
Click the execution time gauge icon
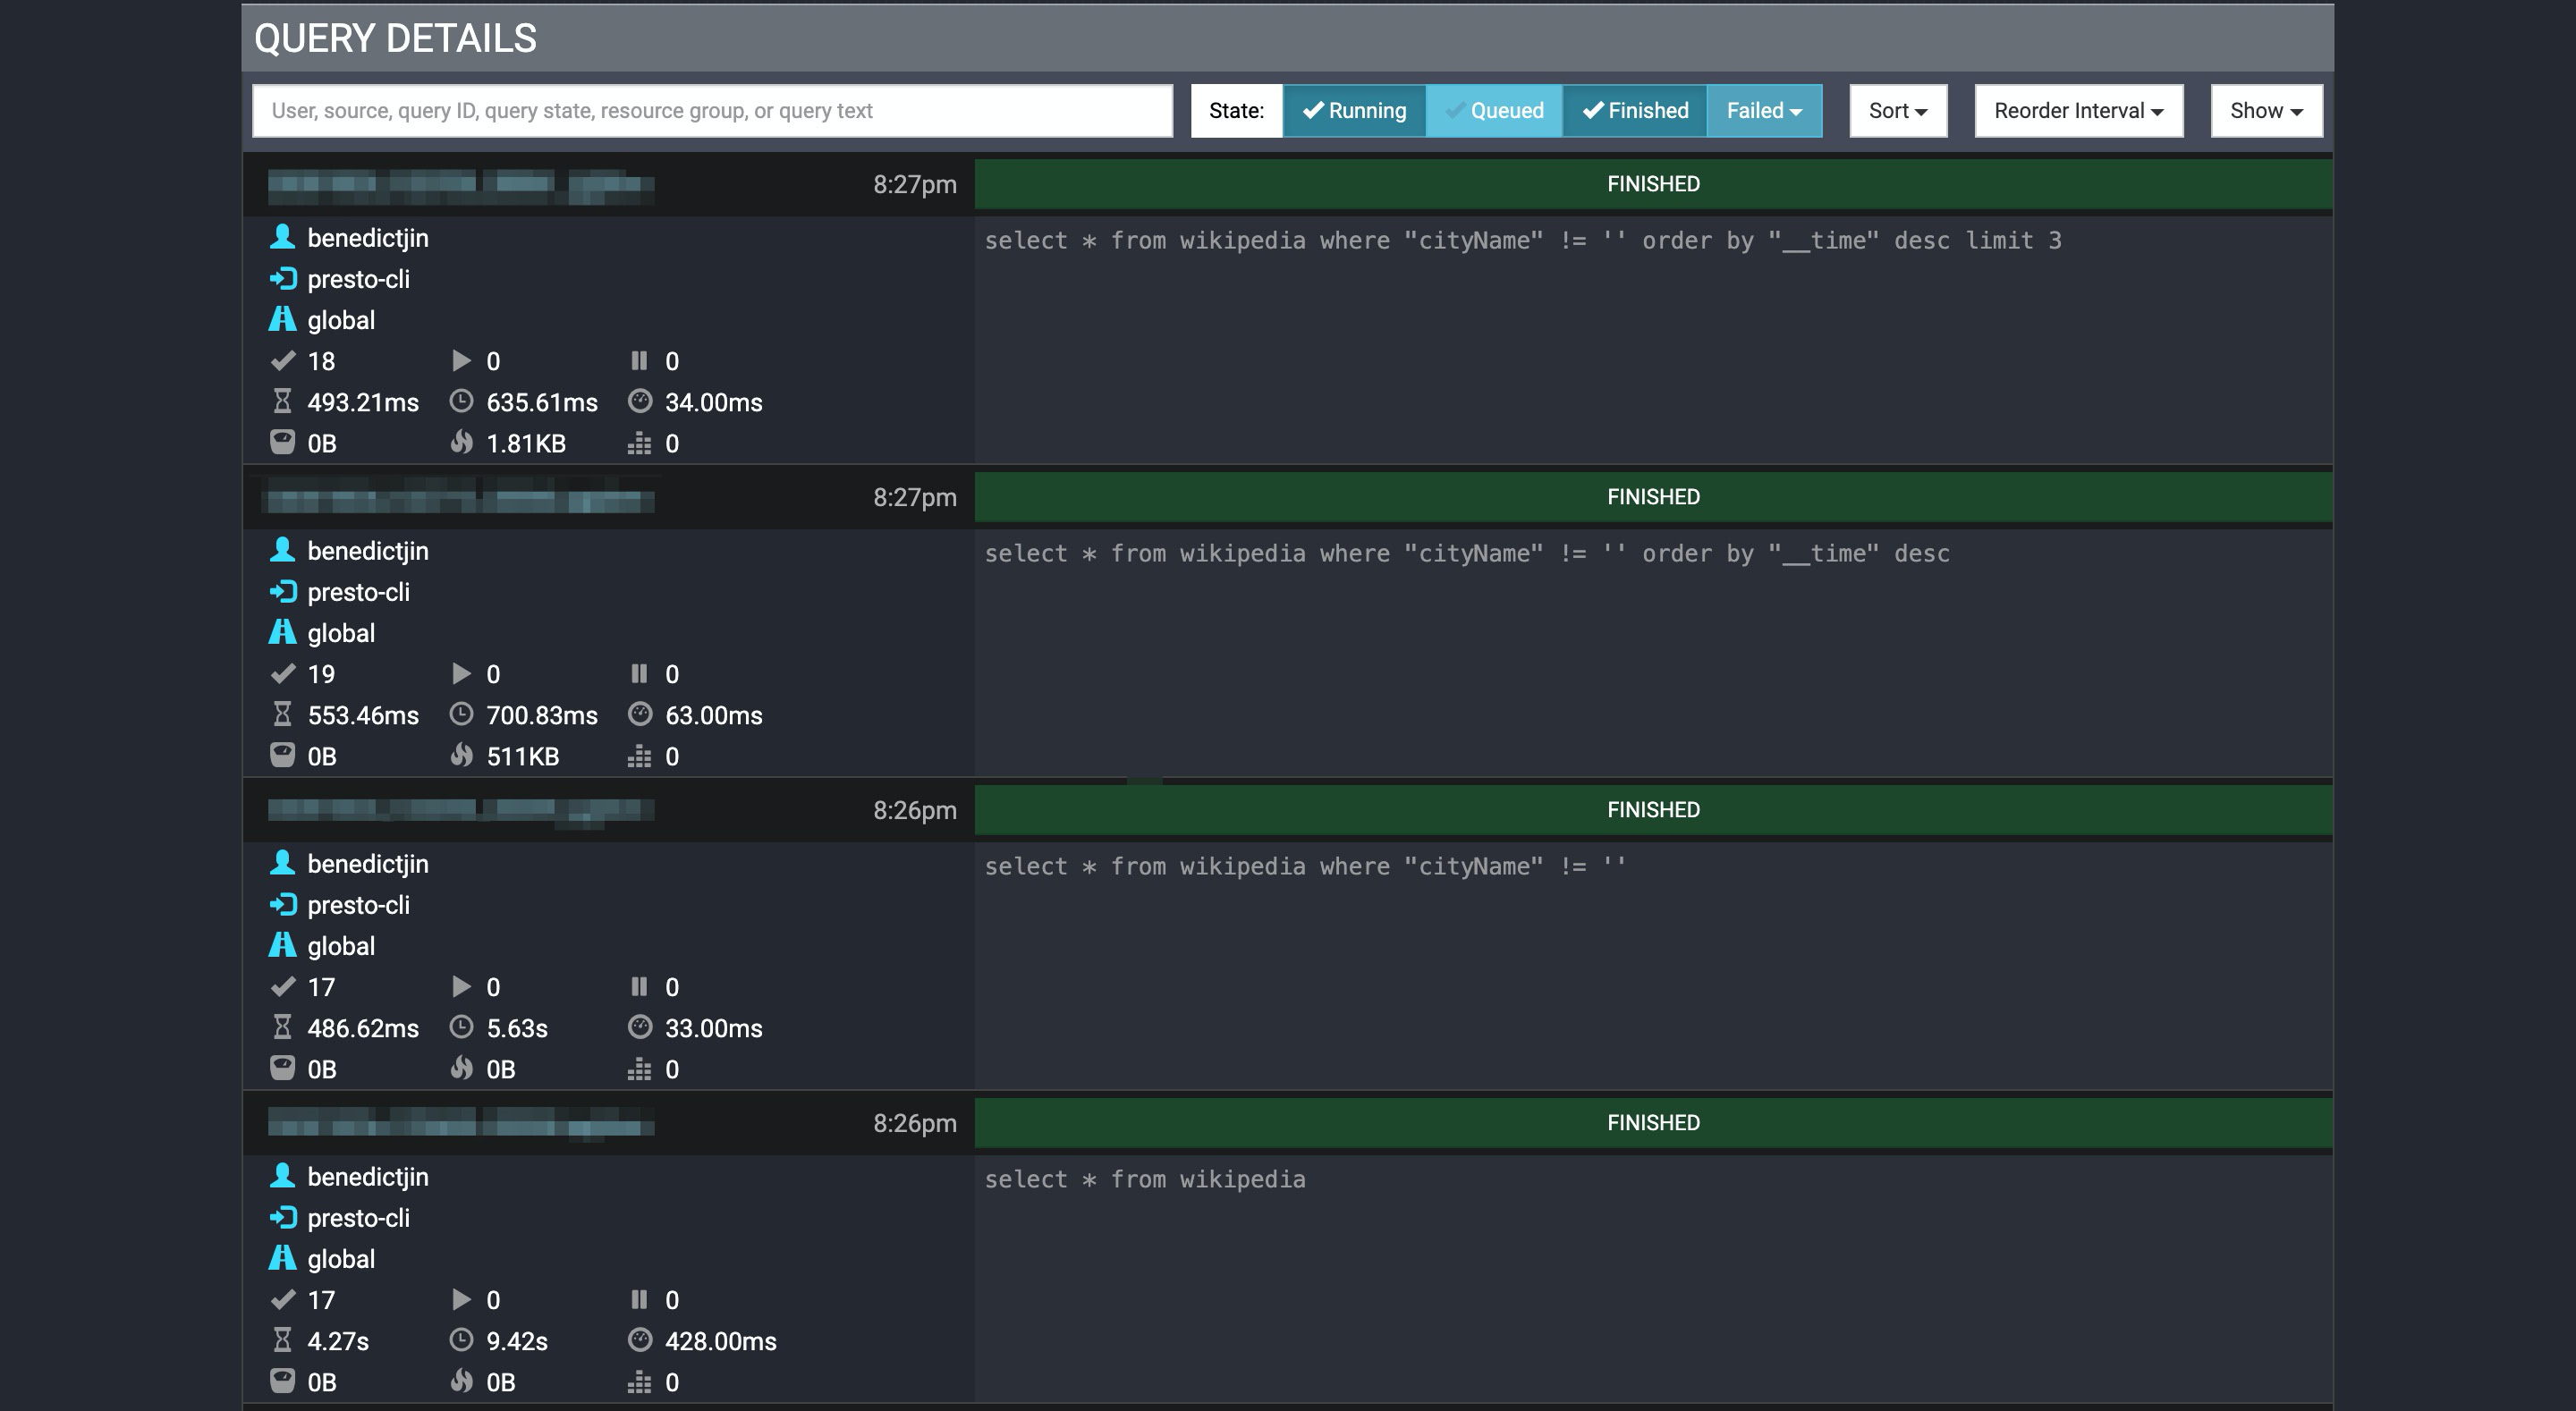[640, 402]
